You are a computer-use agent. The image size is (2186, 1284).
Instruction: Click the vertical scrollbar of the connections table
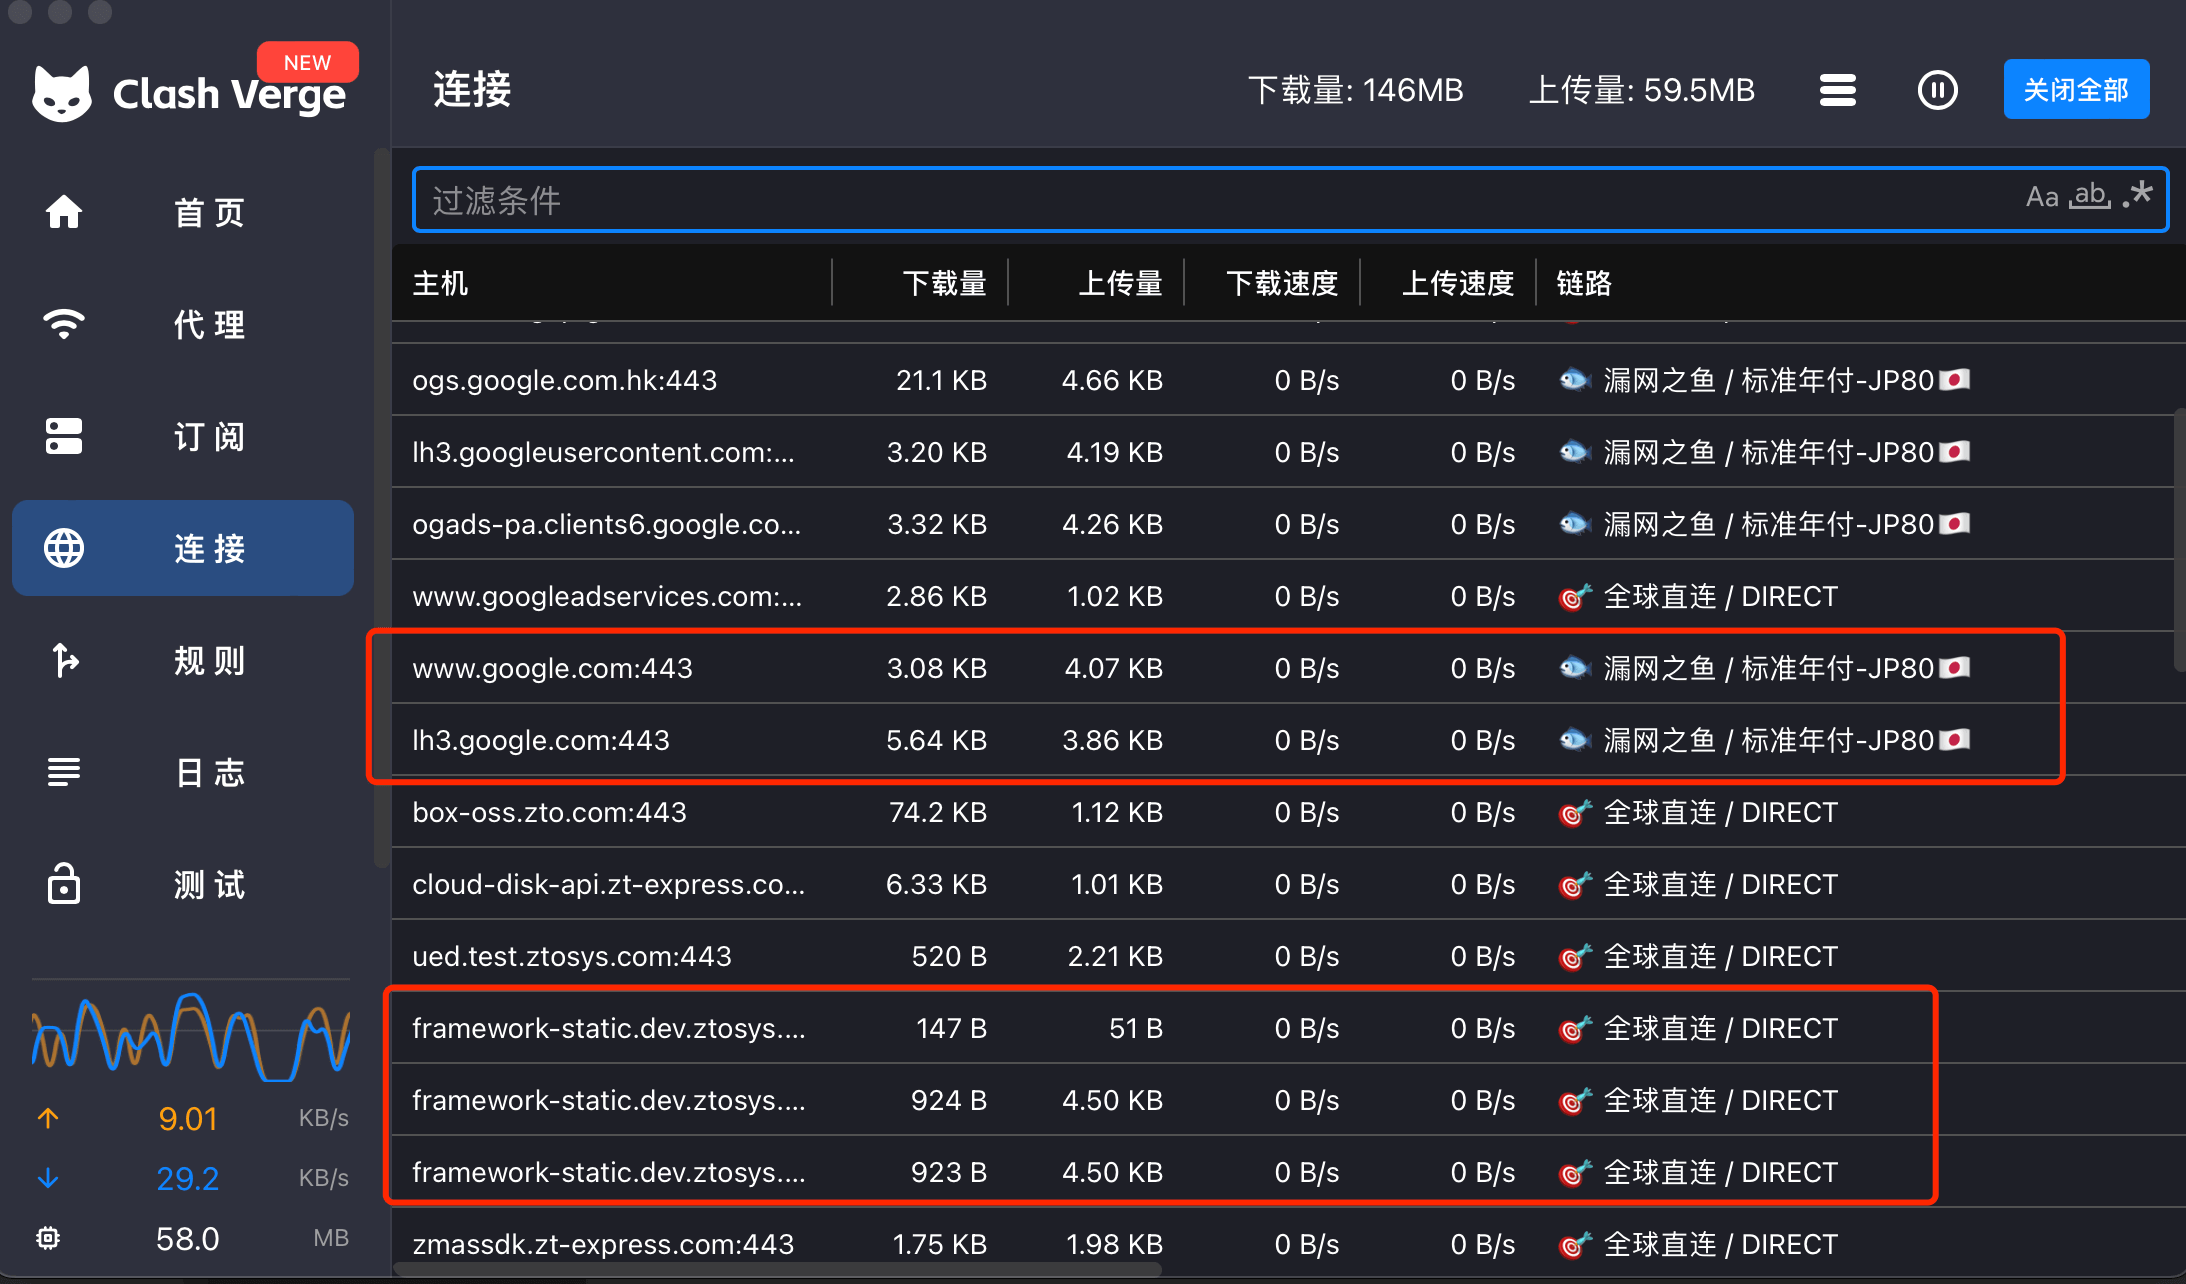click(x=2179, y=540)
